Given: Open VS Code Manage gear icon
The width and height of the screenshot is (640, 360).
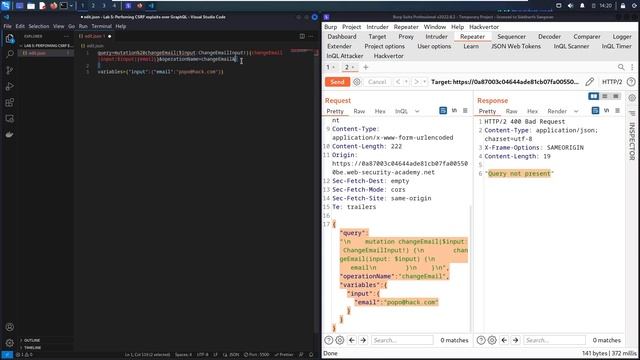Looking at the screenshot, I should [x=10, y=343].
